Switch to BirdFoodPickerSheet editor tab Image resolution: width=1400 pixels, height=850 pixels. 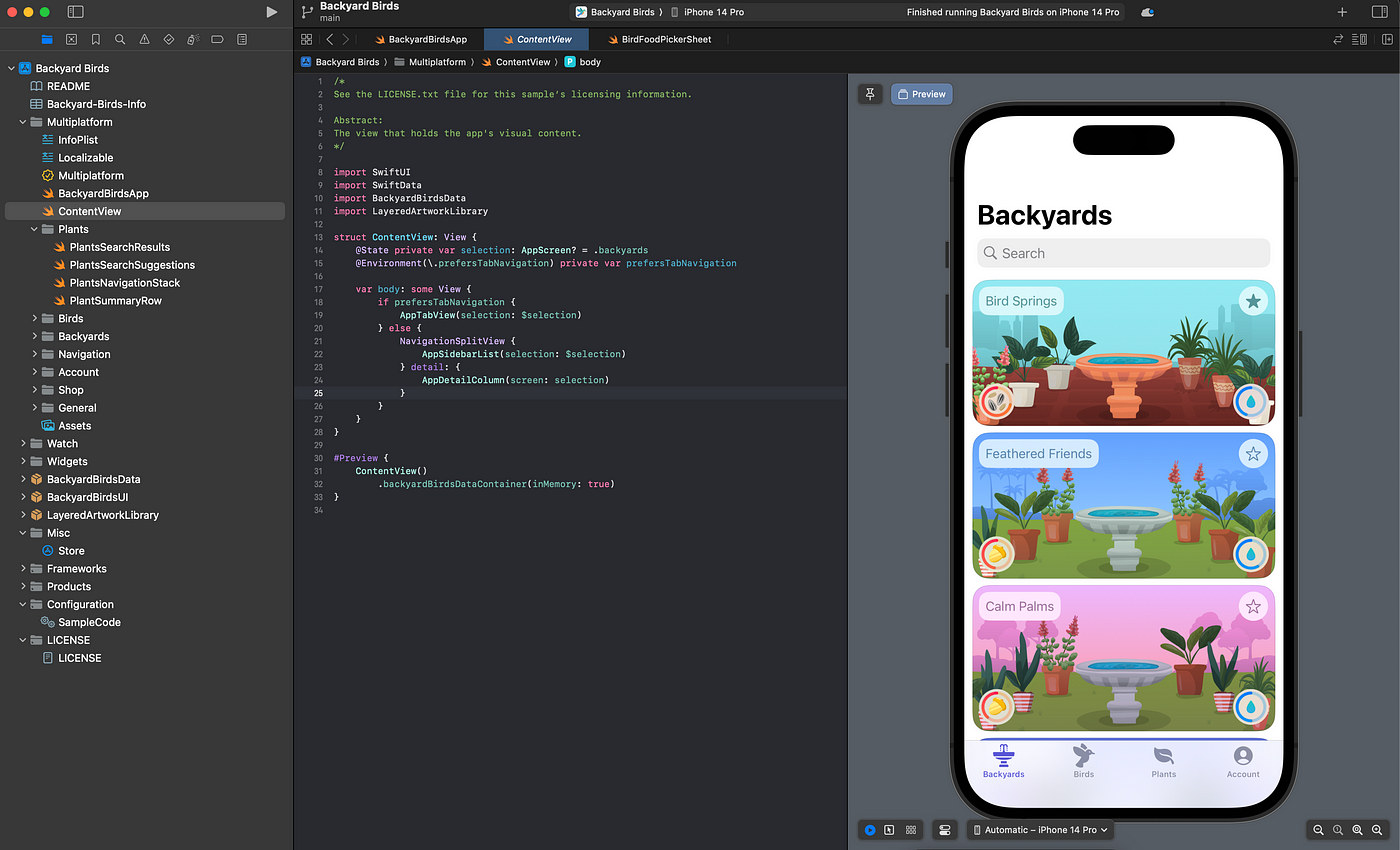click(659, 40)
